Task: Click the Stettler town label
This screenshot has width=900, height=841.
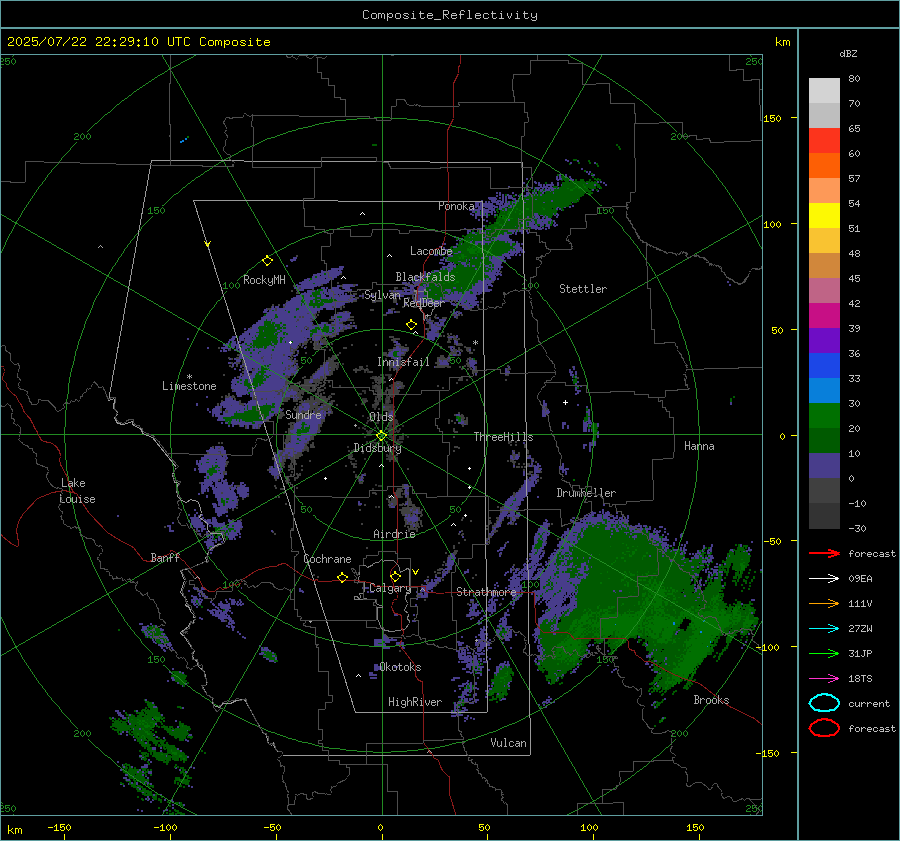Action: tap(583, 289)
